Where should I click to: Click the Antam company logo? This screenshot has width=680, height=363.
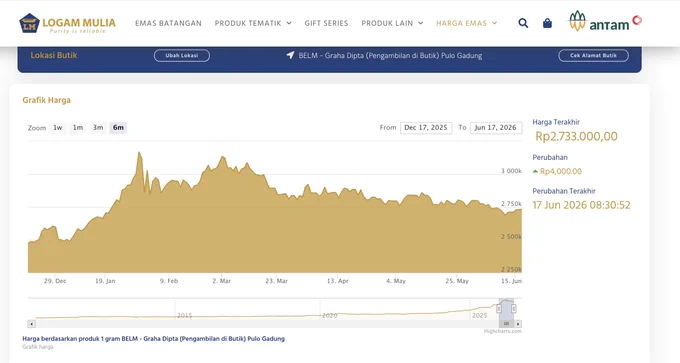(605, 21)
